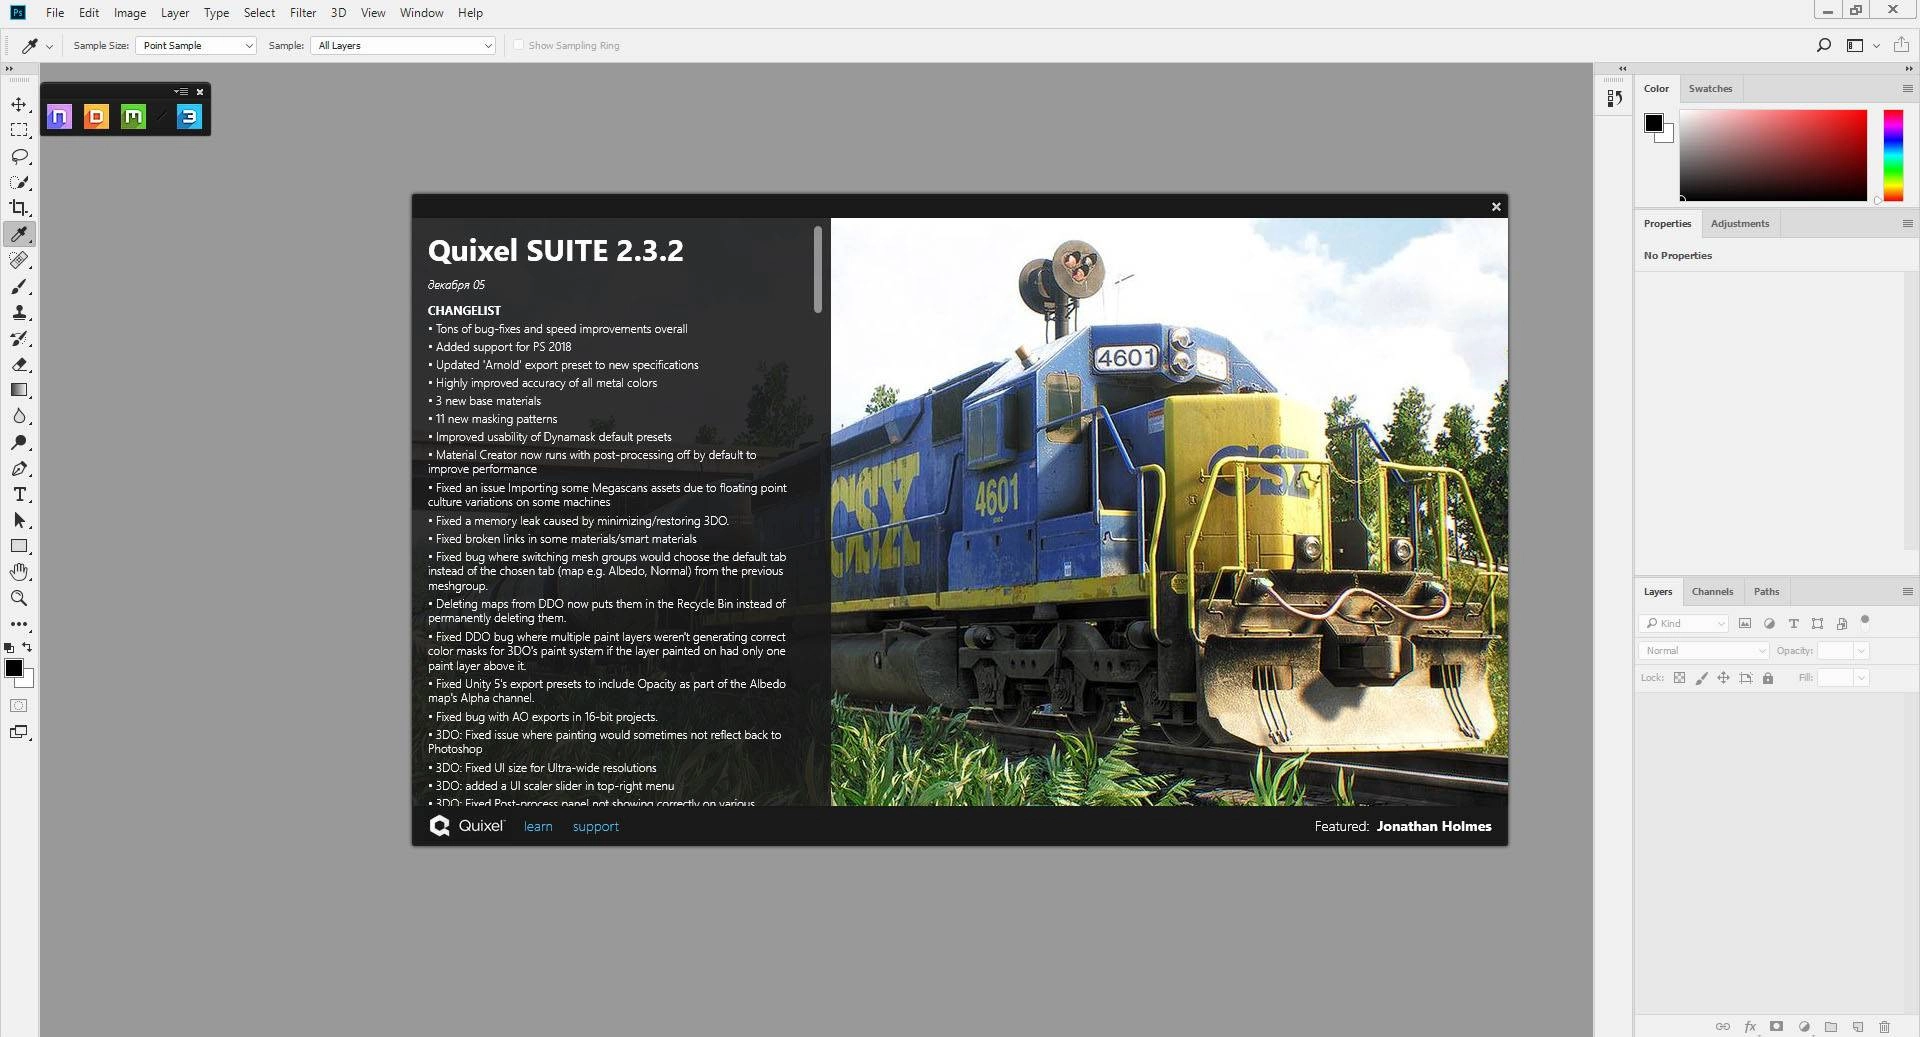The width and height of the screenshot is (1920, 1037).
Task: Select the Dodge tool
Action: (x=19, y=442)
